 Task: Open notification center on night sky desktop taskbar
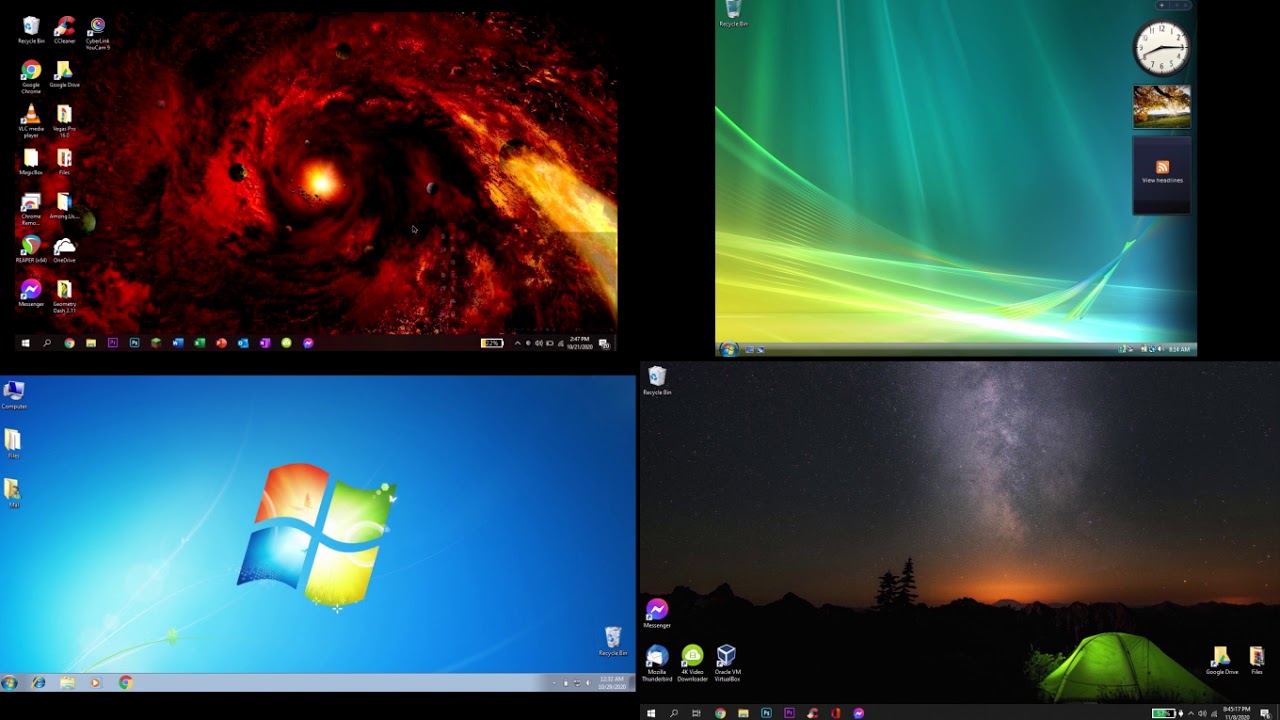[1265, 713]
